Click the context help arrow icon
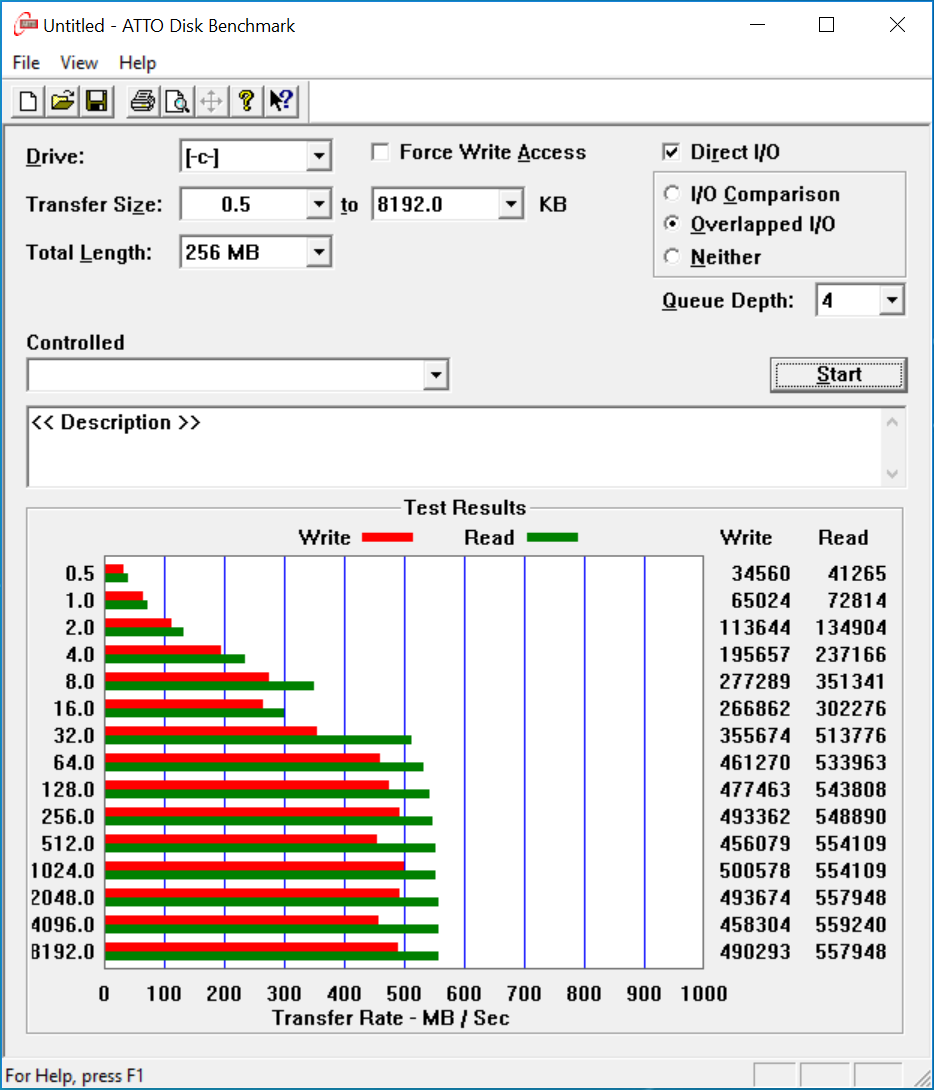The width and height of the screenshot is (934, 1090). click(281, 101)
